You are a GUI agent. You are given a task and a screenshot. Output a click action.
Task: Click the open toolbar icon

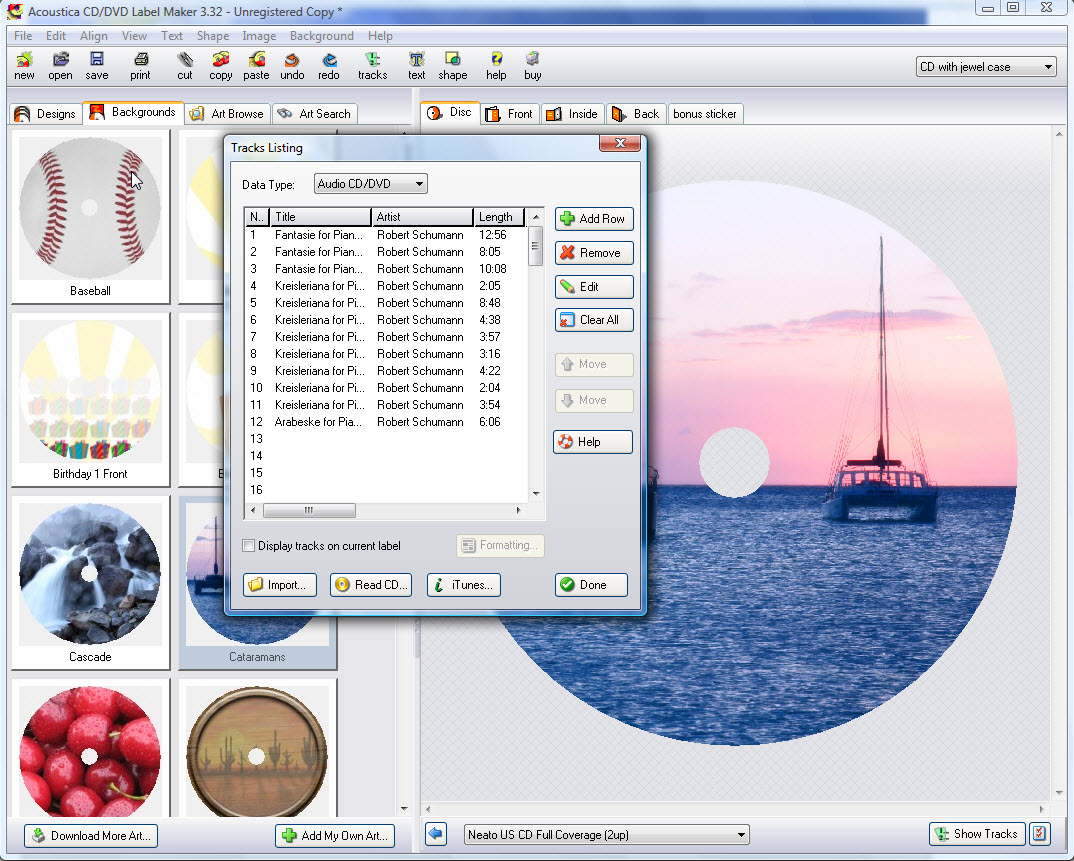[60, 66]
